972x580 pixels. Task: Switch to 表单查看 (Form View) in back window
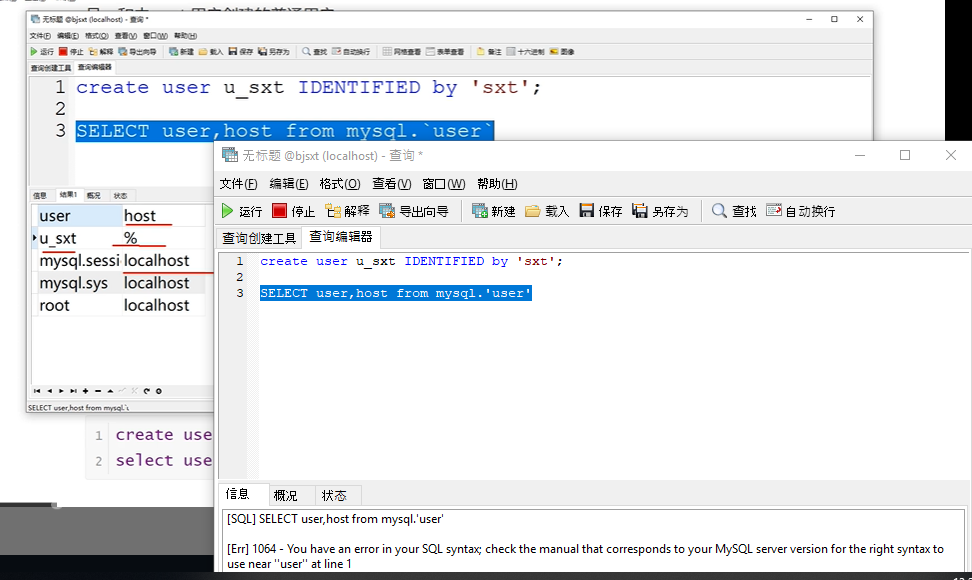[x=445, y=51]
